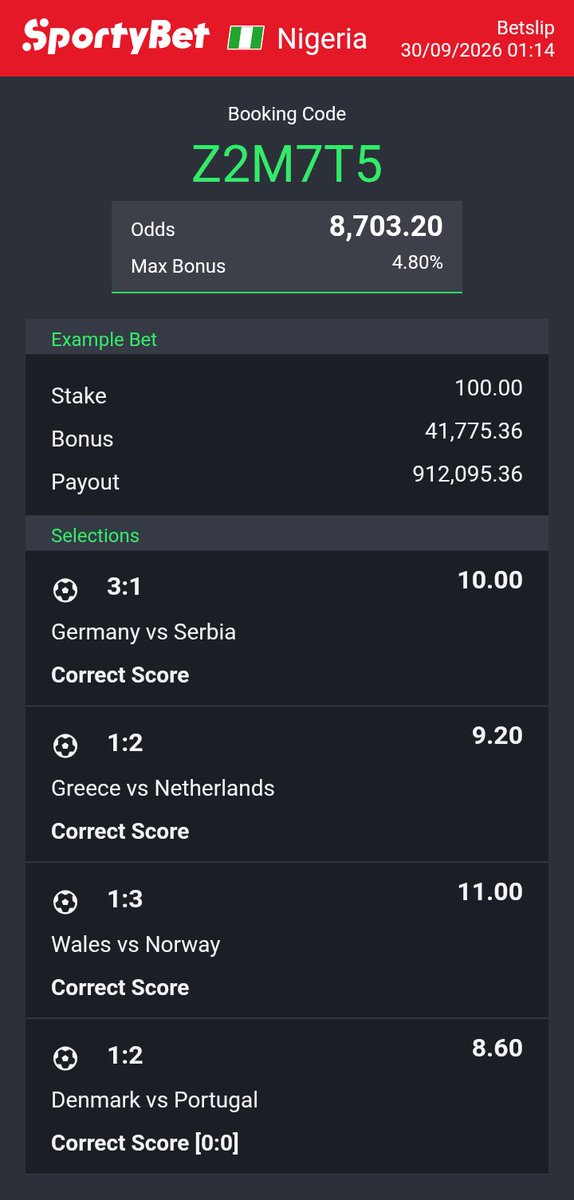
Task: Click the soccer ball icon for Wales vs Norway
Action: coord(65,902)
